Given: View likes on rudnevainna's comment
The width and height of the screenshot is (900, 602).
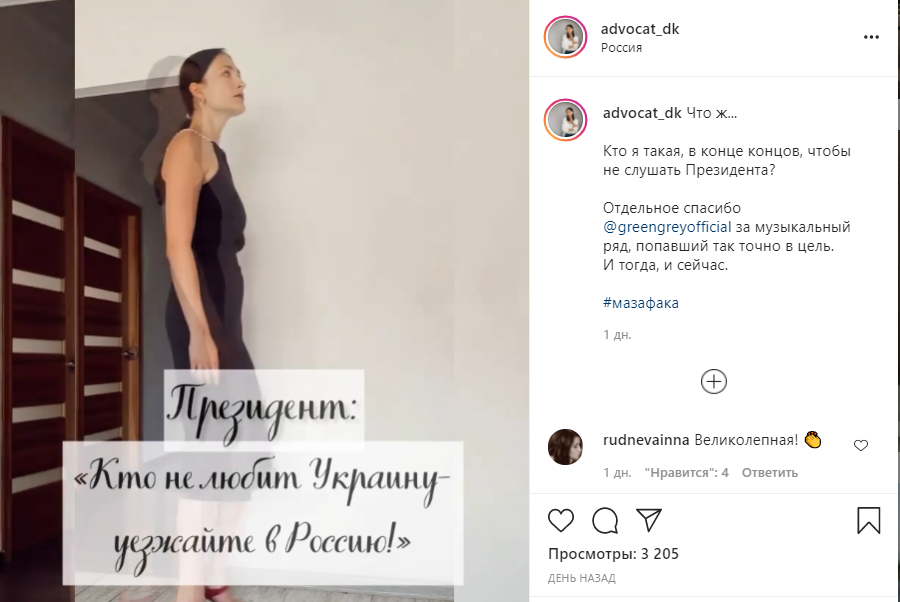Looking at the screenshot, I should point(686,473).
